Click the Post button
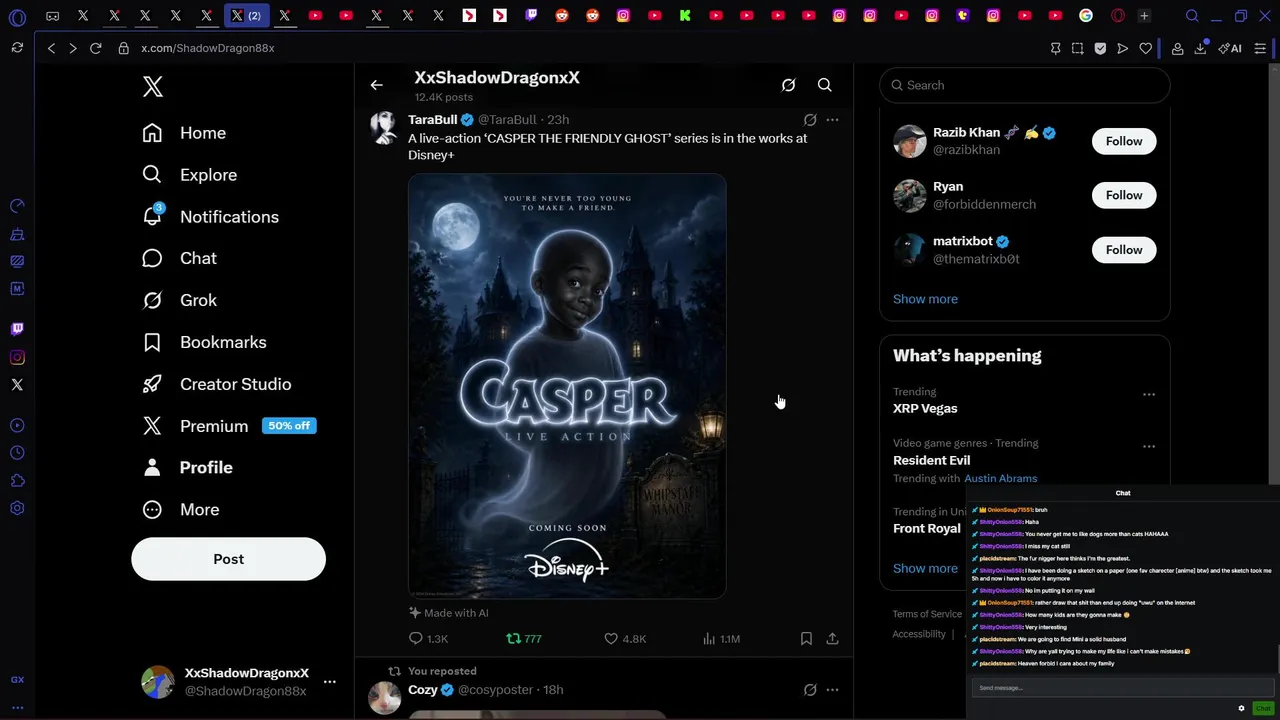 [x=228, y=559]
